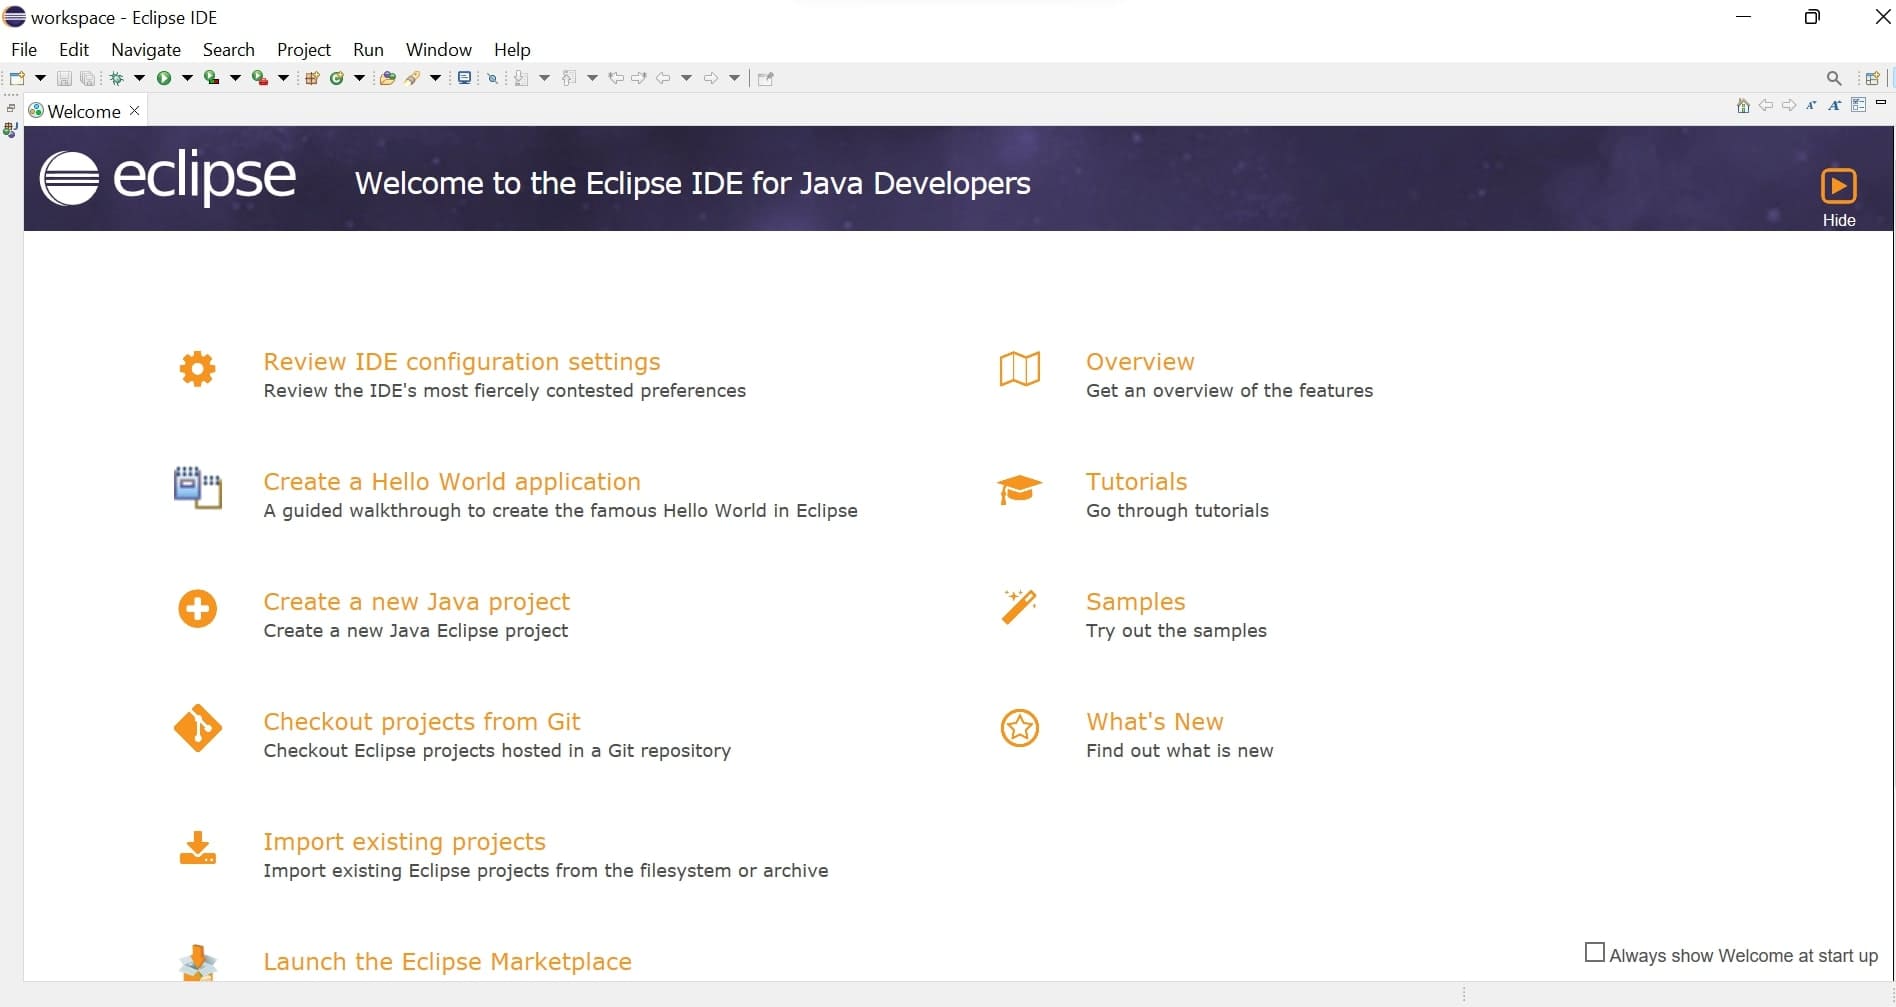Close the Welcome tab
The width and height of the screenshot is (1896, 1007).
click(x=135, y=110)
